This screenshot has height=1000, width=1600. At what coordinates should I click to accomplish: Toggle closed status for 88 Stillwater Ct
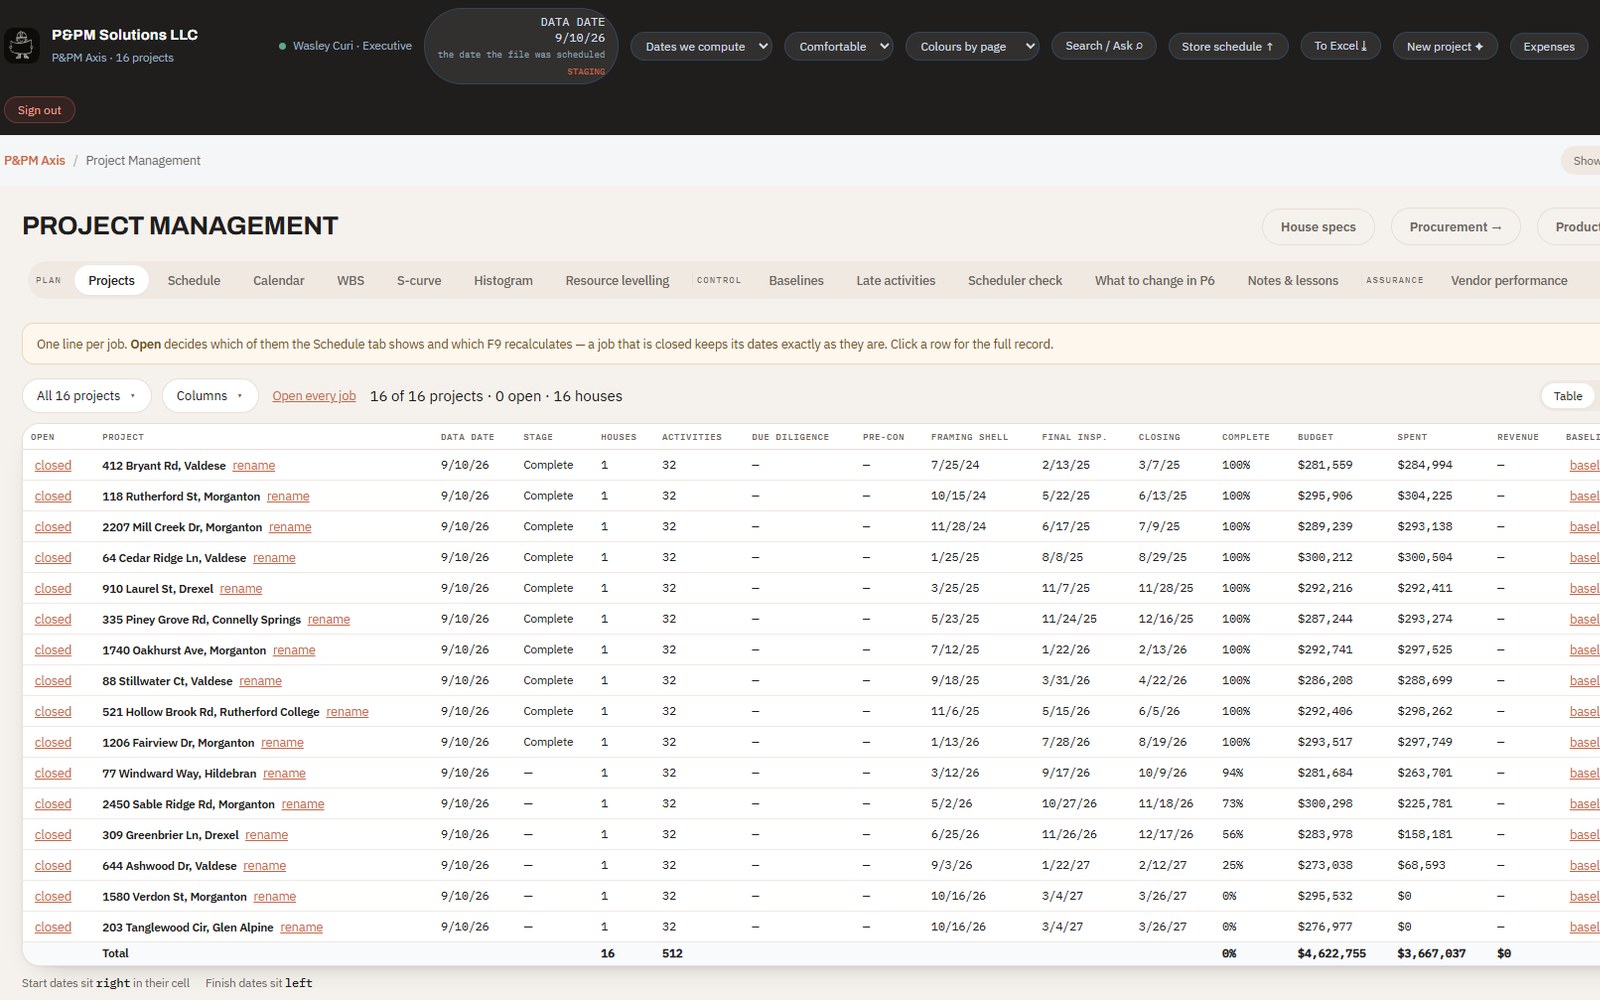click(53, 681)
